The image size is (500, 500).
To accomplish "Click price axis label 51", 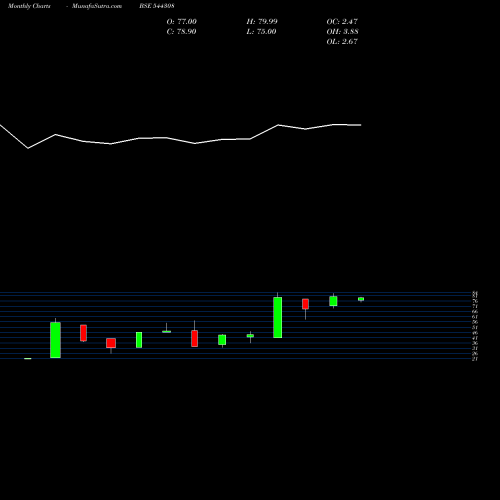I will 475,327.
